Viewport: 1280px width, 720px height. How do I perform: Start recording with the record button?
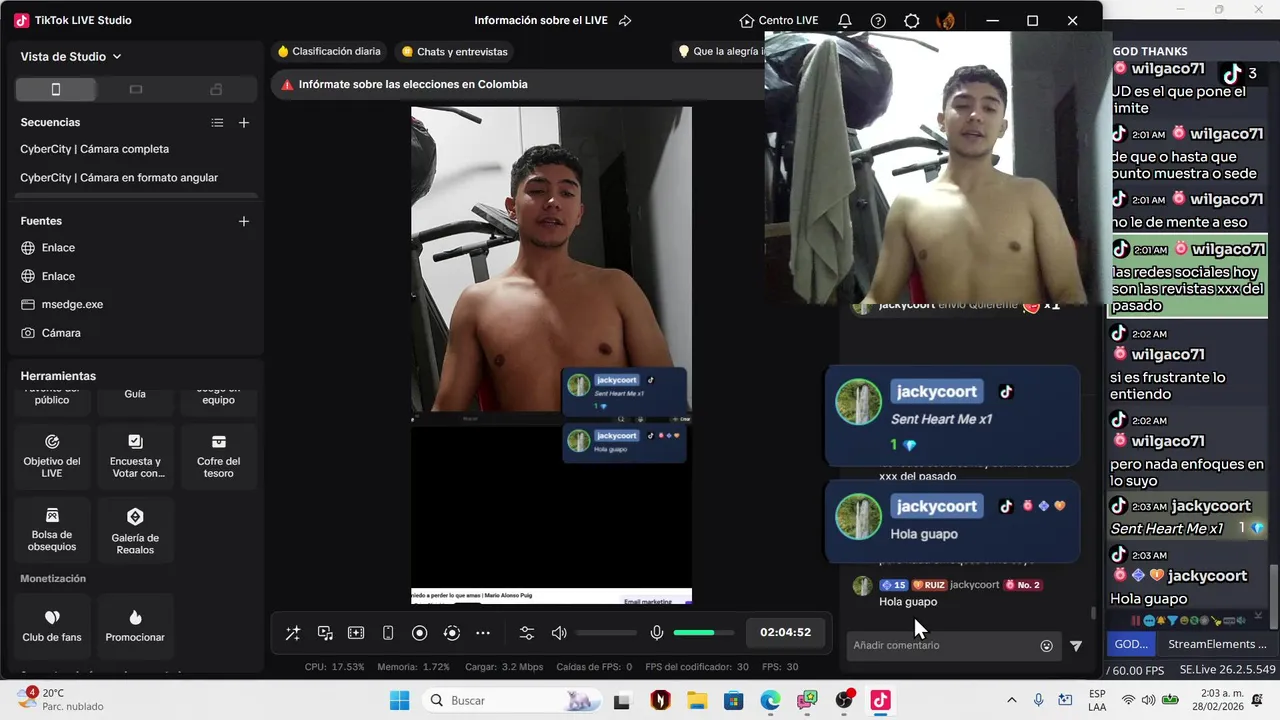[x=420, y=633]
